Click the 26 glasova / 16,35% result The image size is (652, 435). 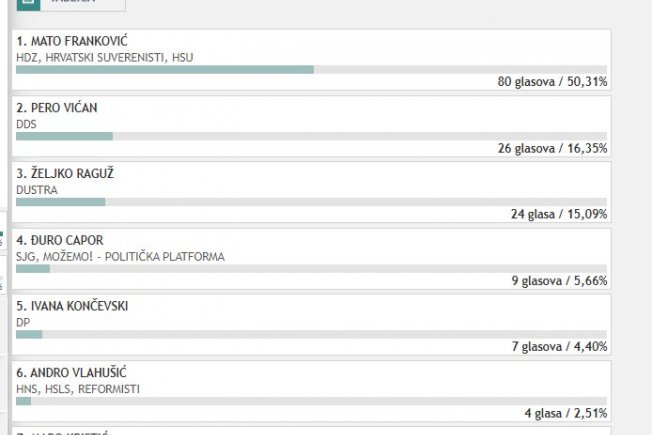click(552, 148)
